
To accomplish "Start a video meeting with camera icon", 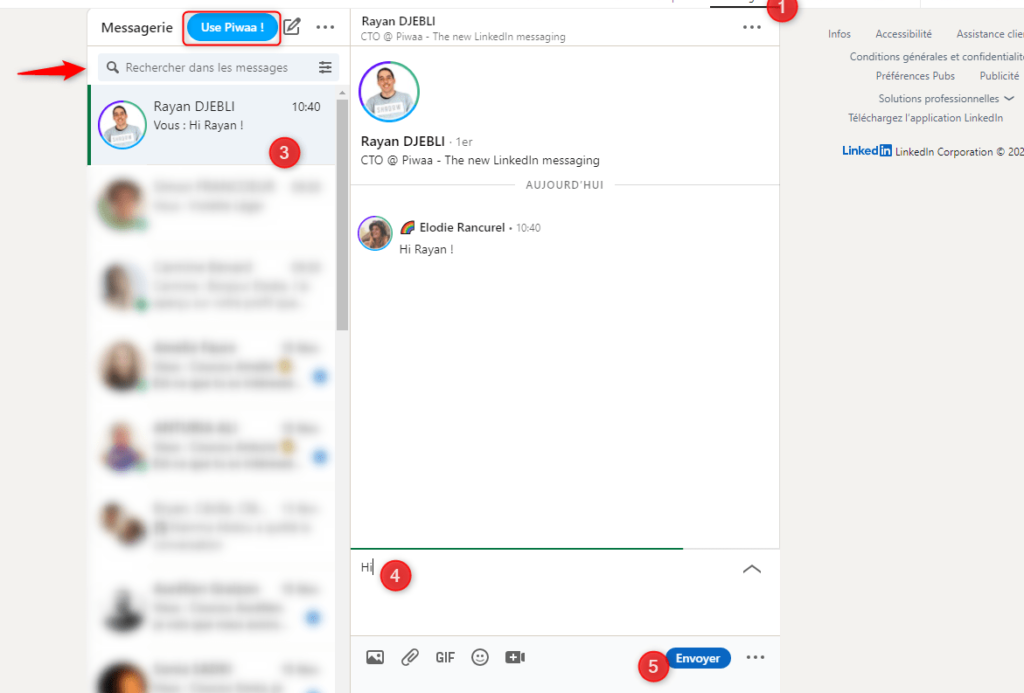I will tap(515, 657).
